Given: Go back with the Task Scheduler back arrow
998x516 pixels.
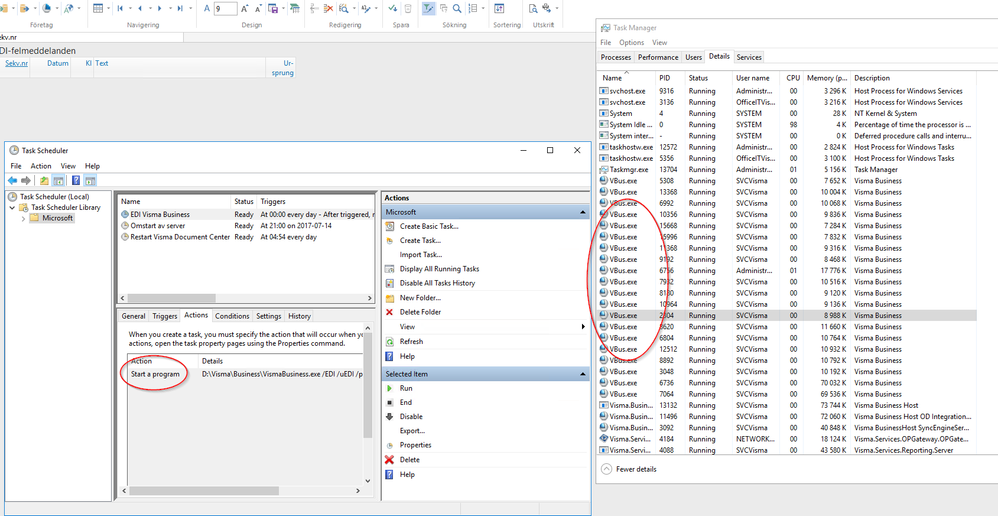Looking at the screenshot, I should coord(13,181).
